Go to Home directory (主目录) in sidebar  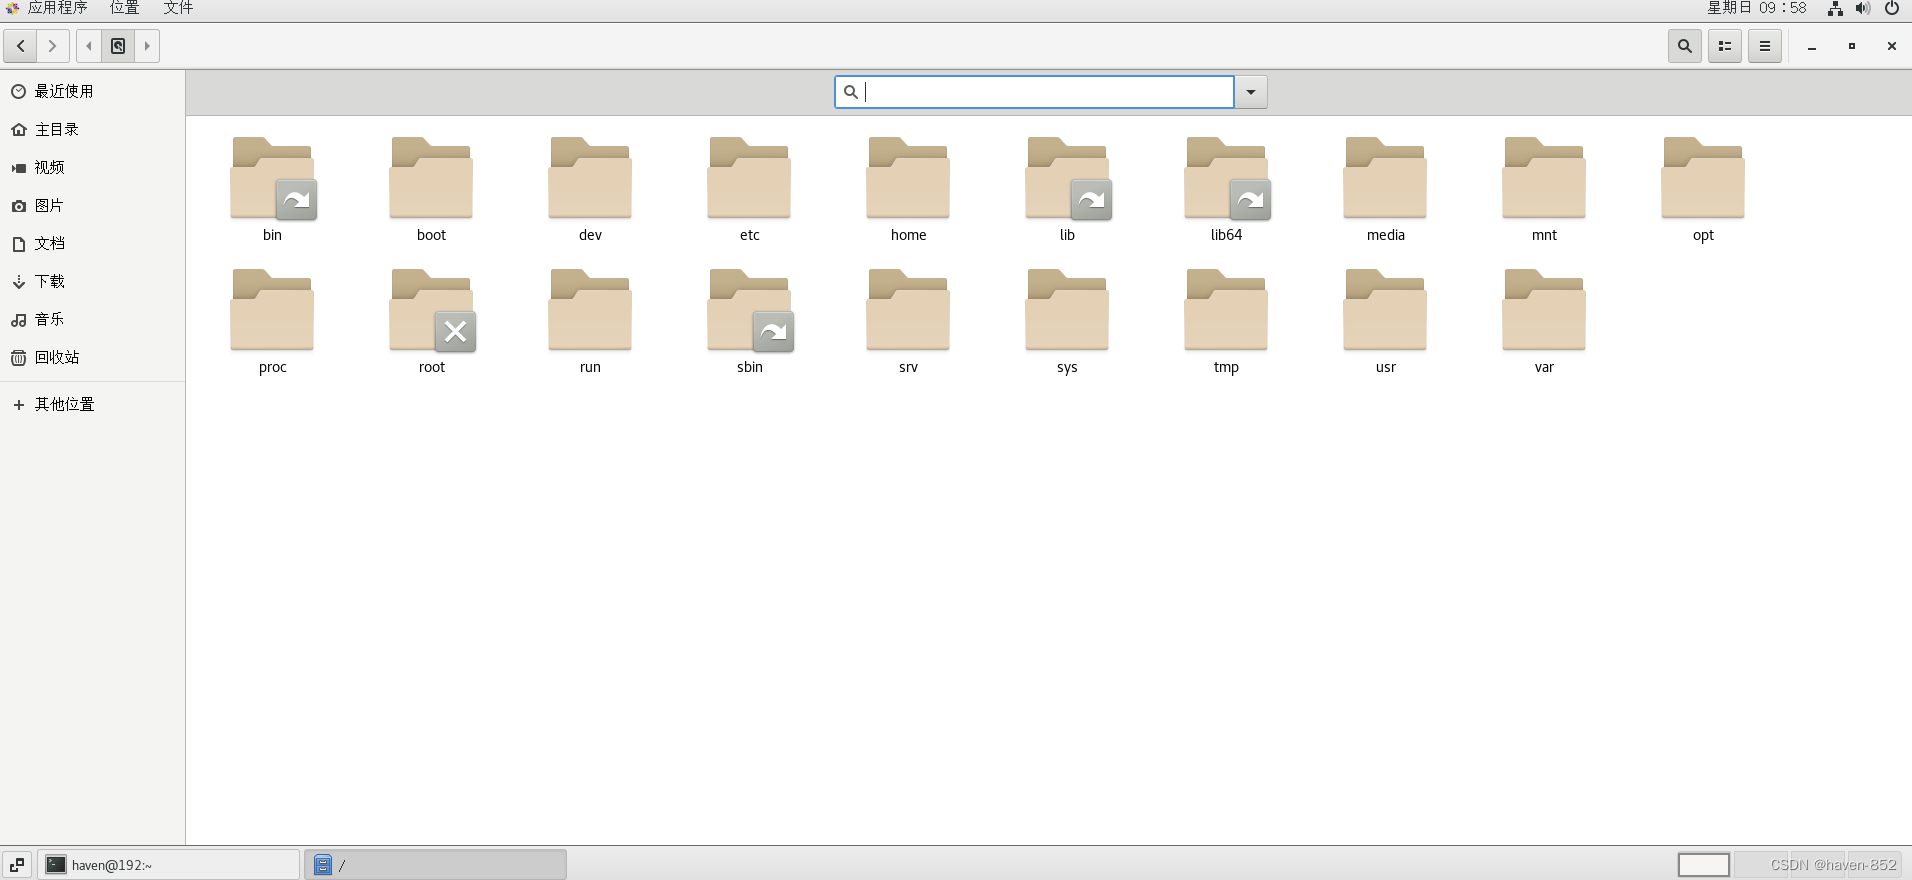(x=92, y=129)
